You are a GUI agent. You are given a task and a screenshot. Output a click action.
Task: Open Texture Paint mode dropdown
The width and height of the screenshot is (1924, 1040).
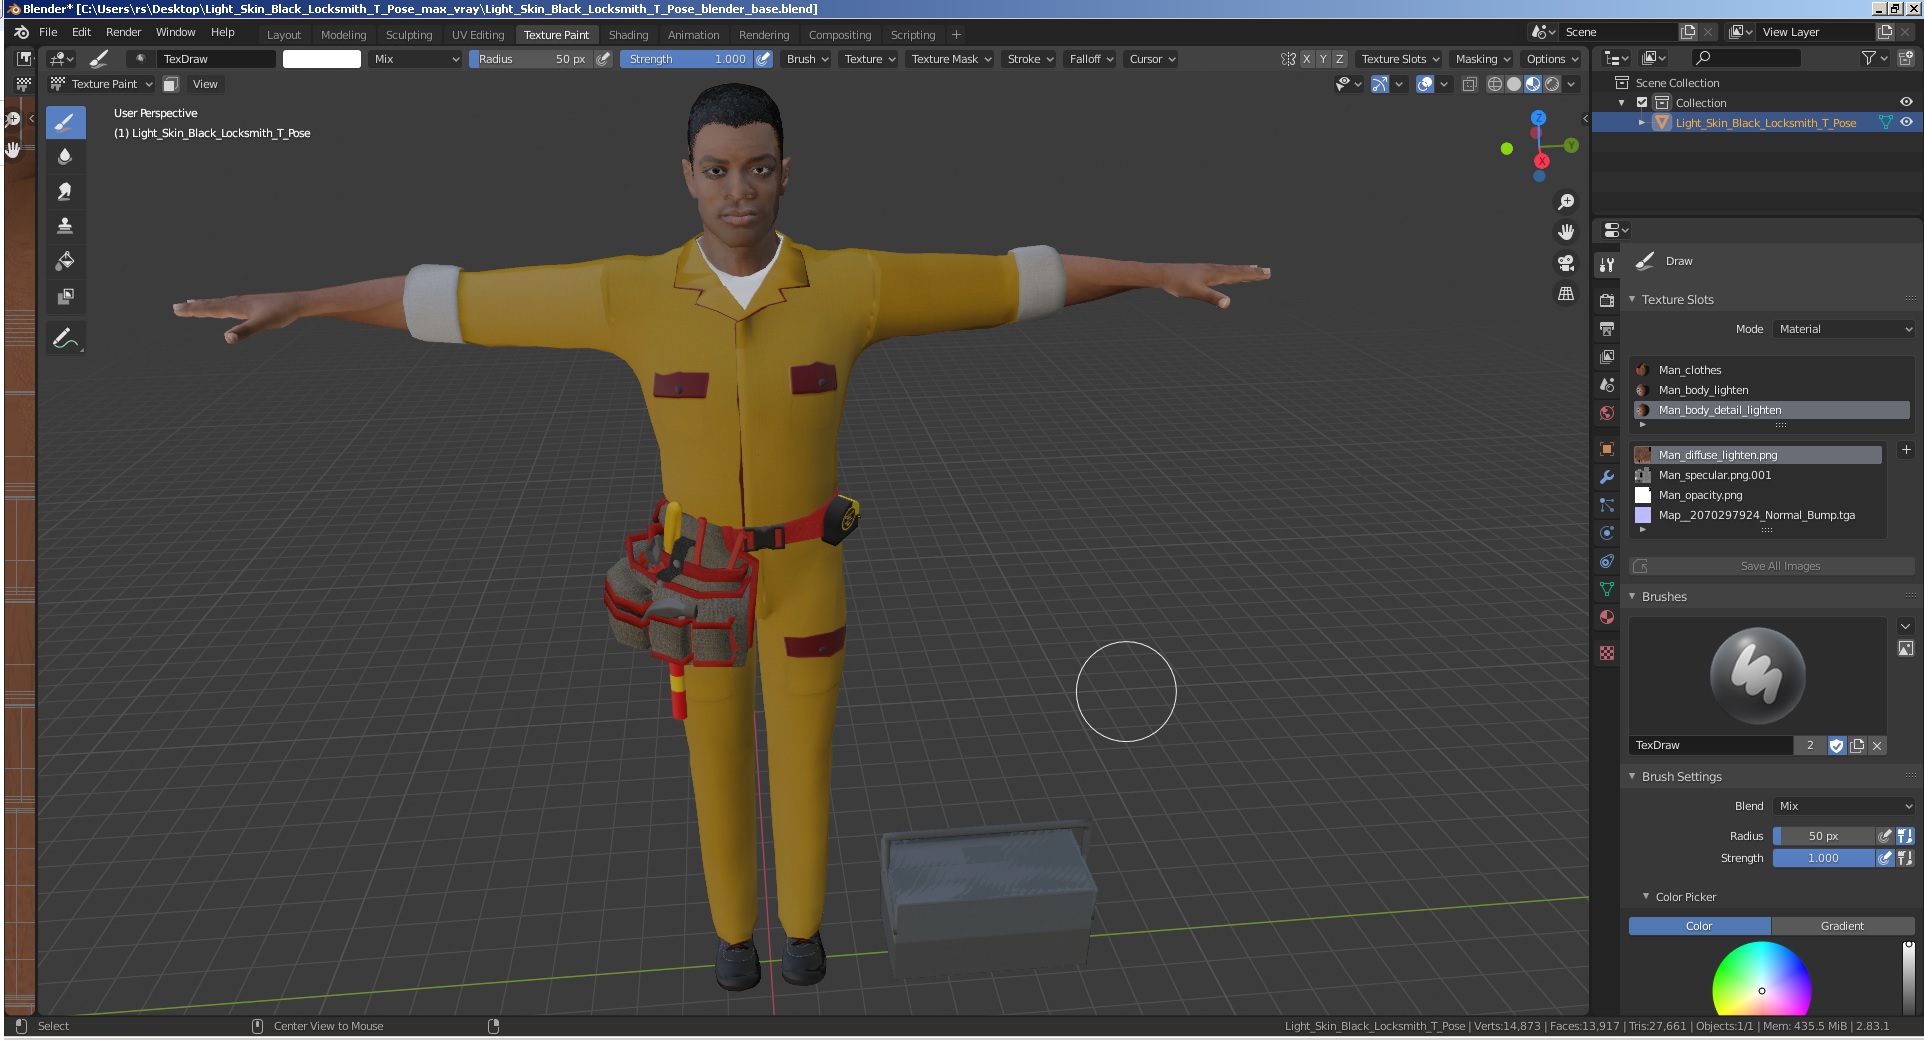pos(102,84)
